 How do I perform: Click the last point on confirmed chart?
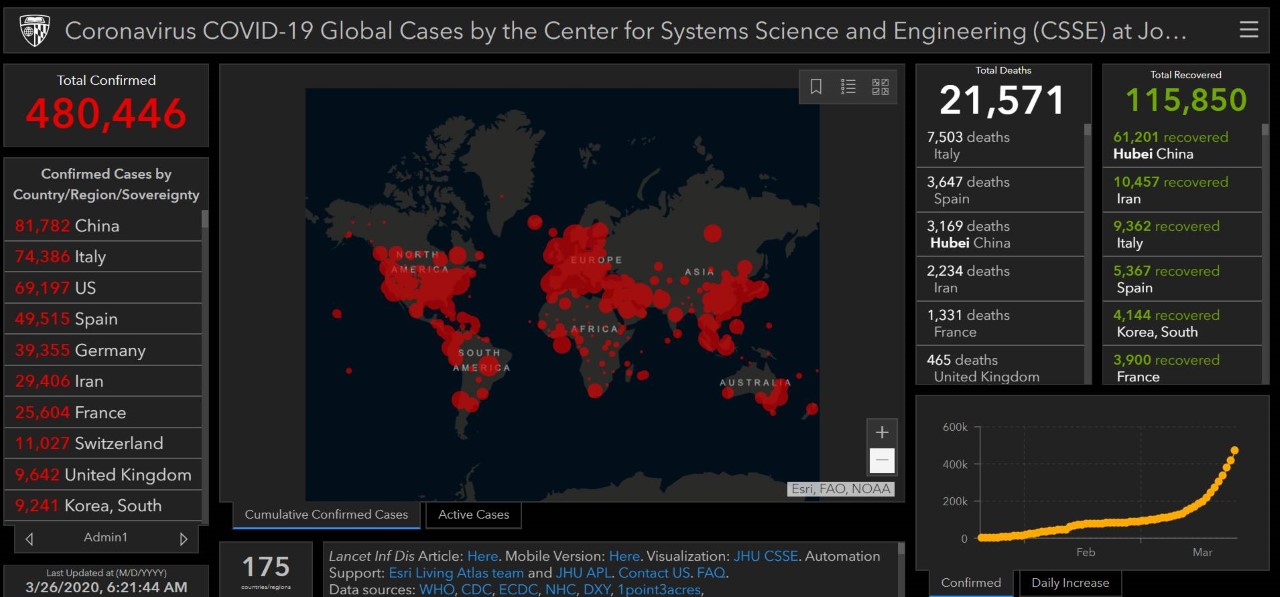[x=1234, y=450]
